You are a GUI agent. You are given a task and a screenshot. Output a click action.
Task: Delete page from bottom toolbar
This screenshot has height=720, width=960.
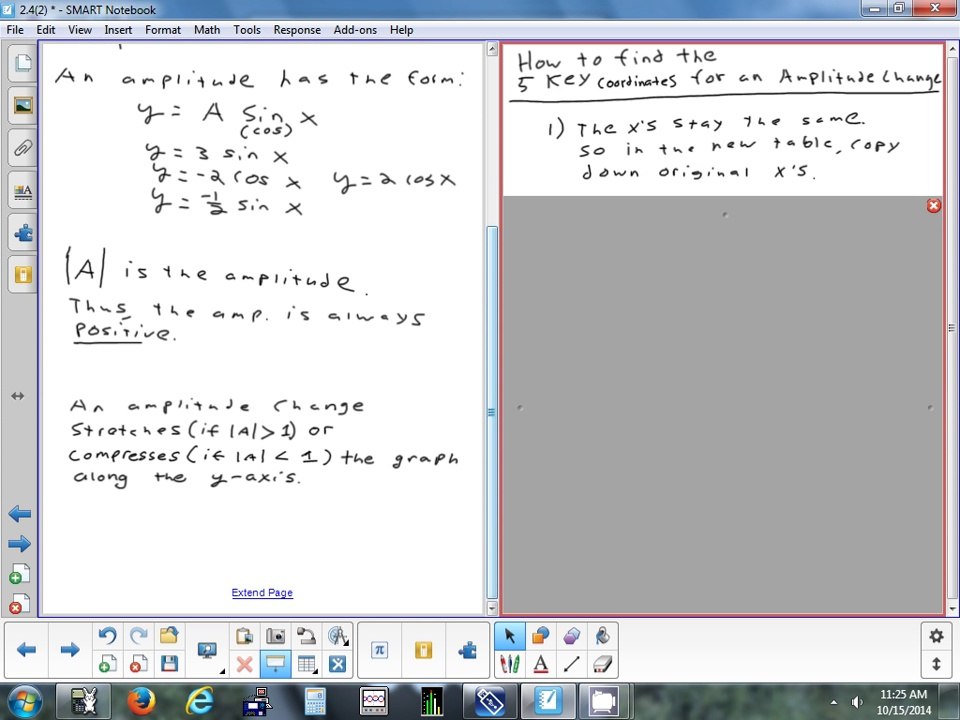pos(138,664)
